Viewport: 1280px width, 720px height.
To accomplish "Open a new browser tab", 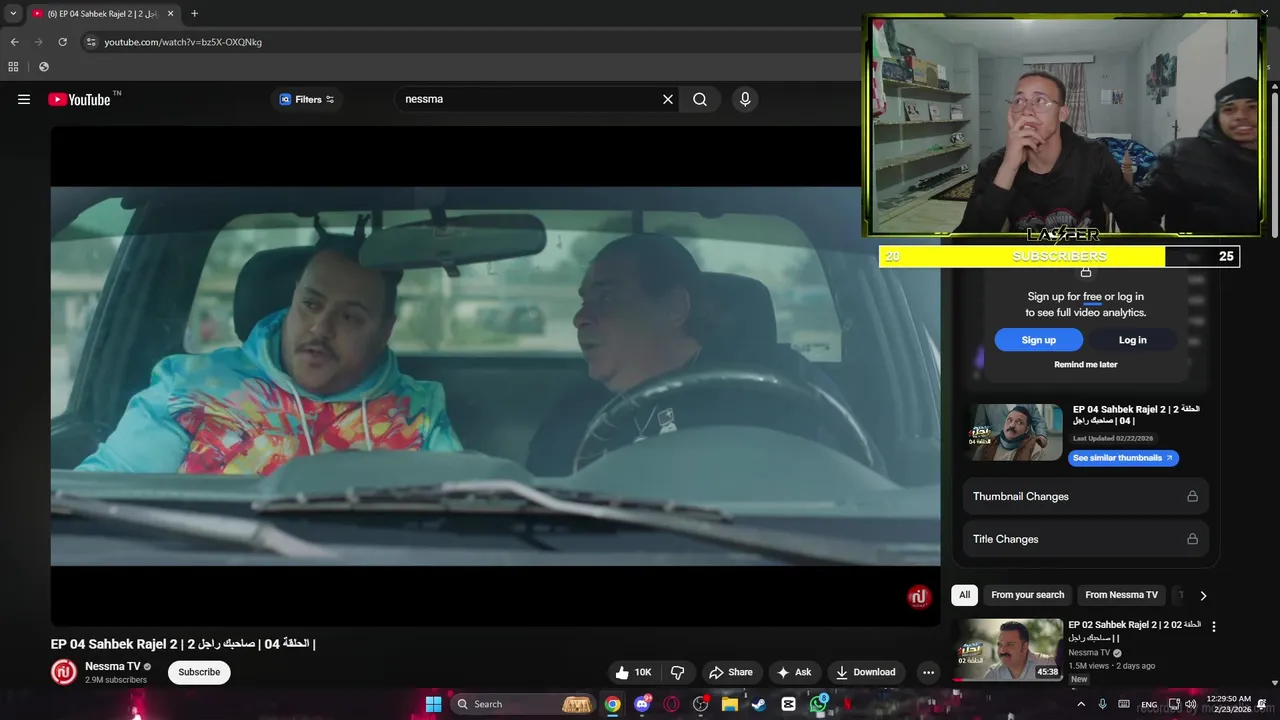I will pyautogui.click(x=194, y=14).
